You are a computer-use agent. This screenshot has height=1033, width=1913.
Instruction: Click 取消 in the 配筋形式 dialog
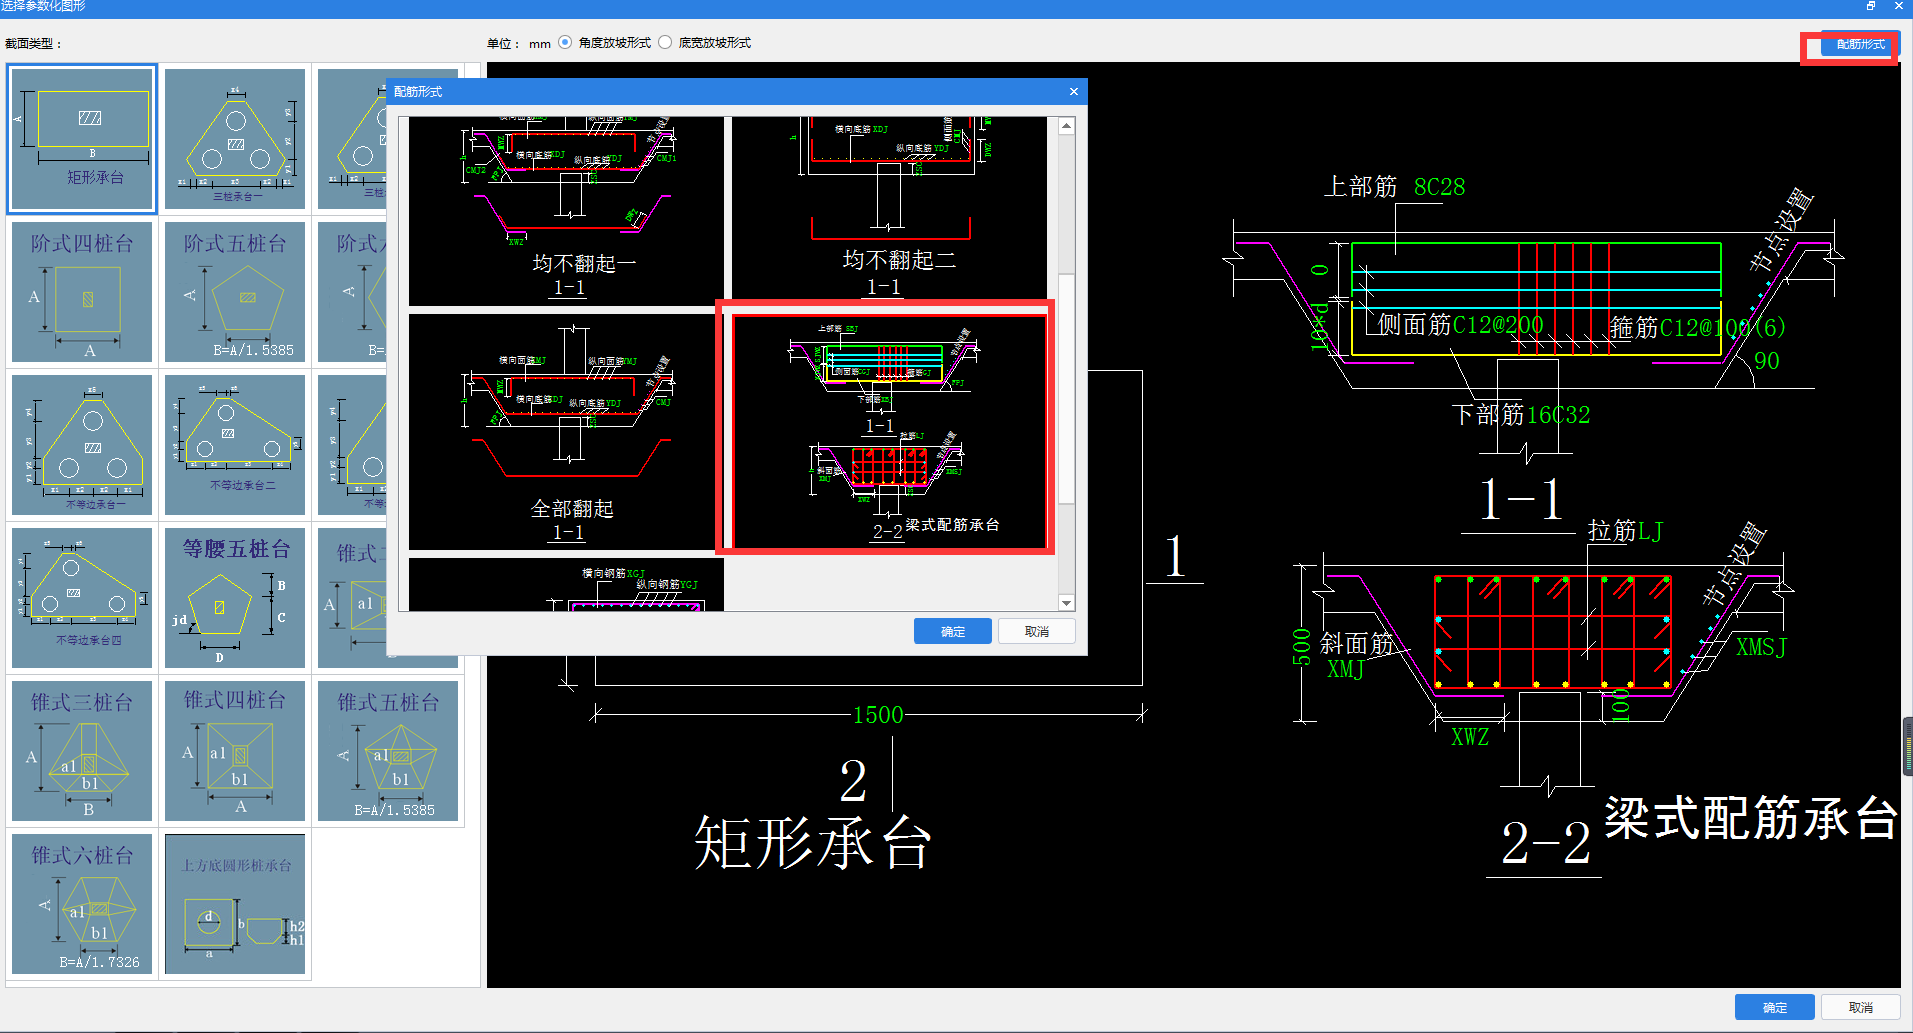(1036, 631)
